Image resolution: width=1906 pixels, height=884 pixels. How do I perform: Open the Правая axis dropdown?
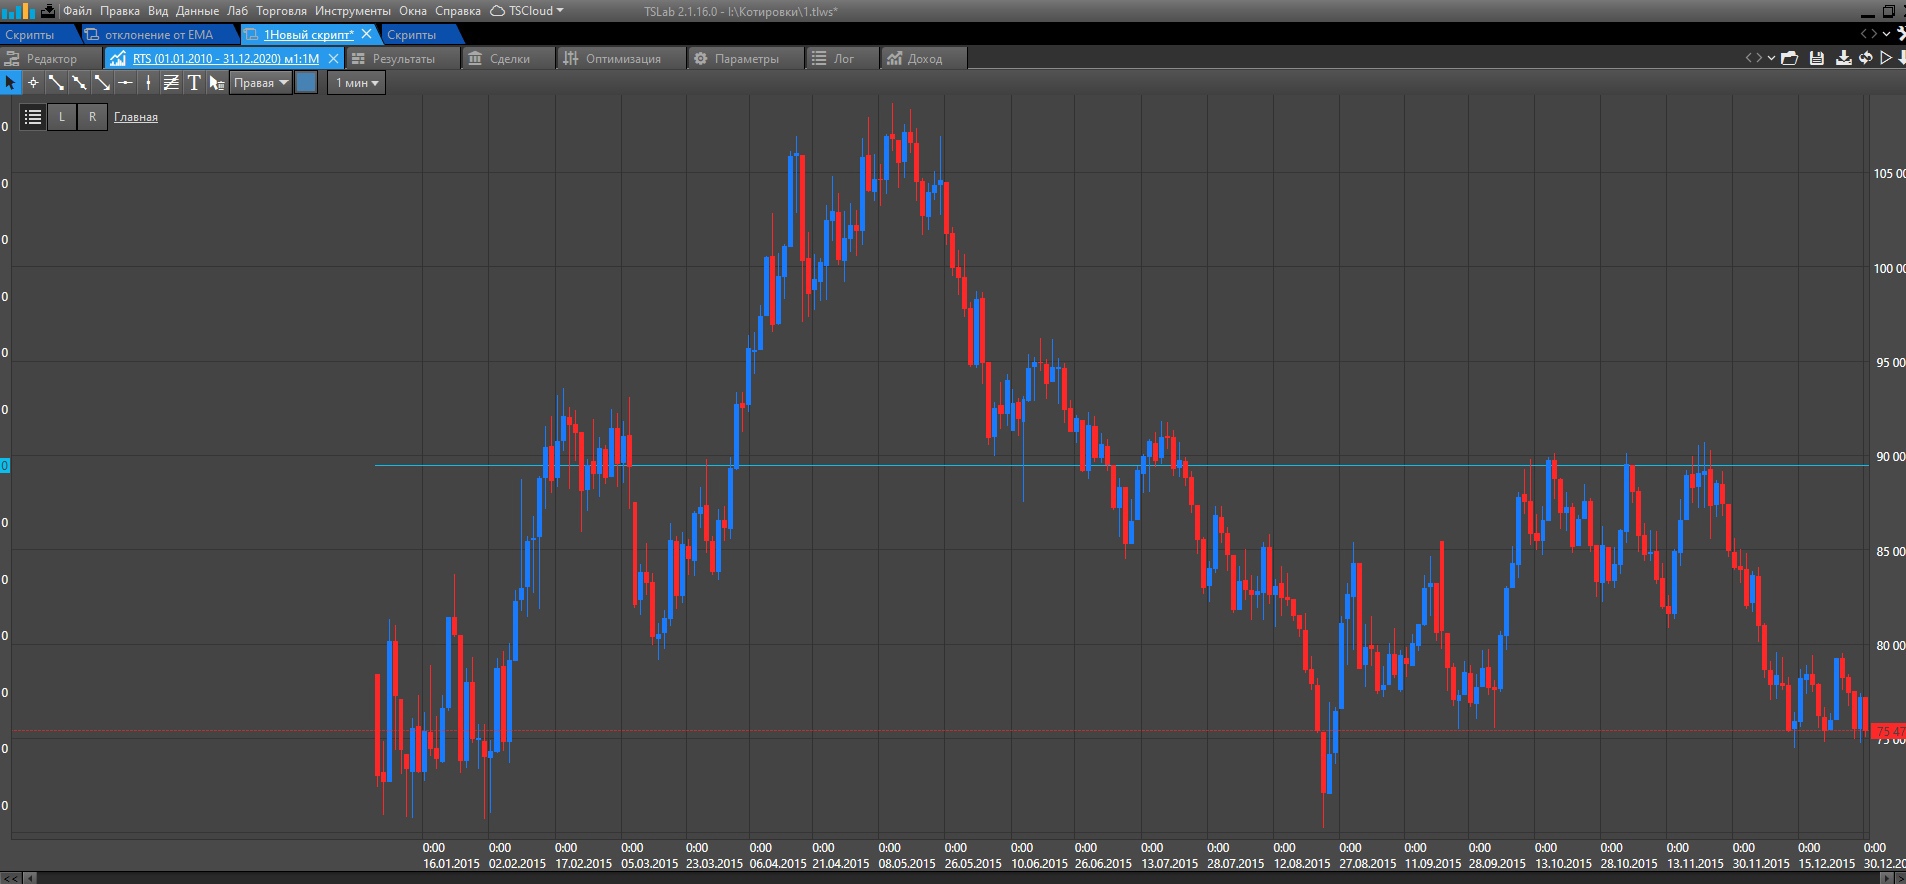click(261, 83)
